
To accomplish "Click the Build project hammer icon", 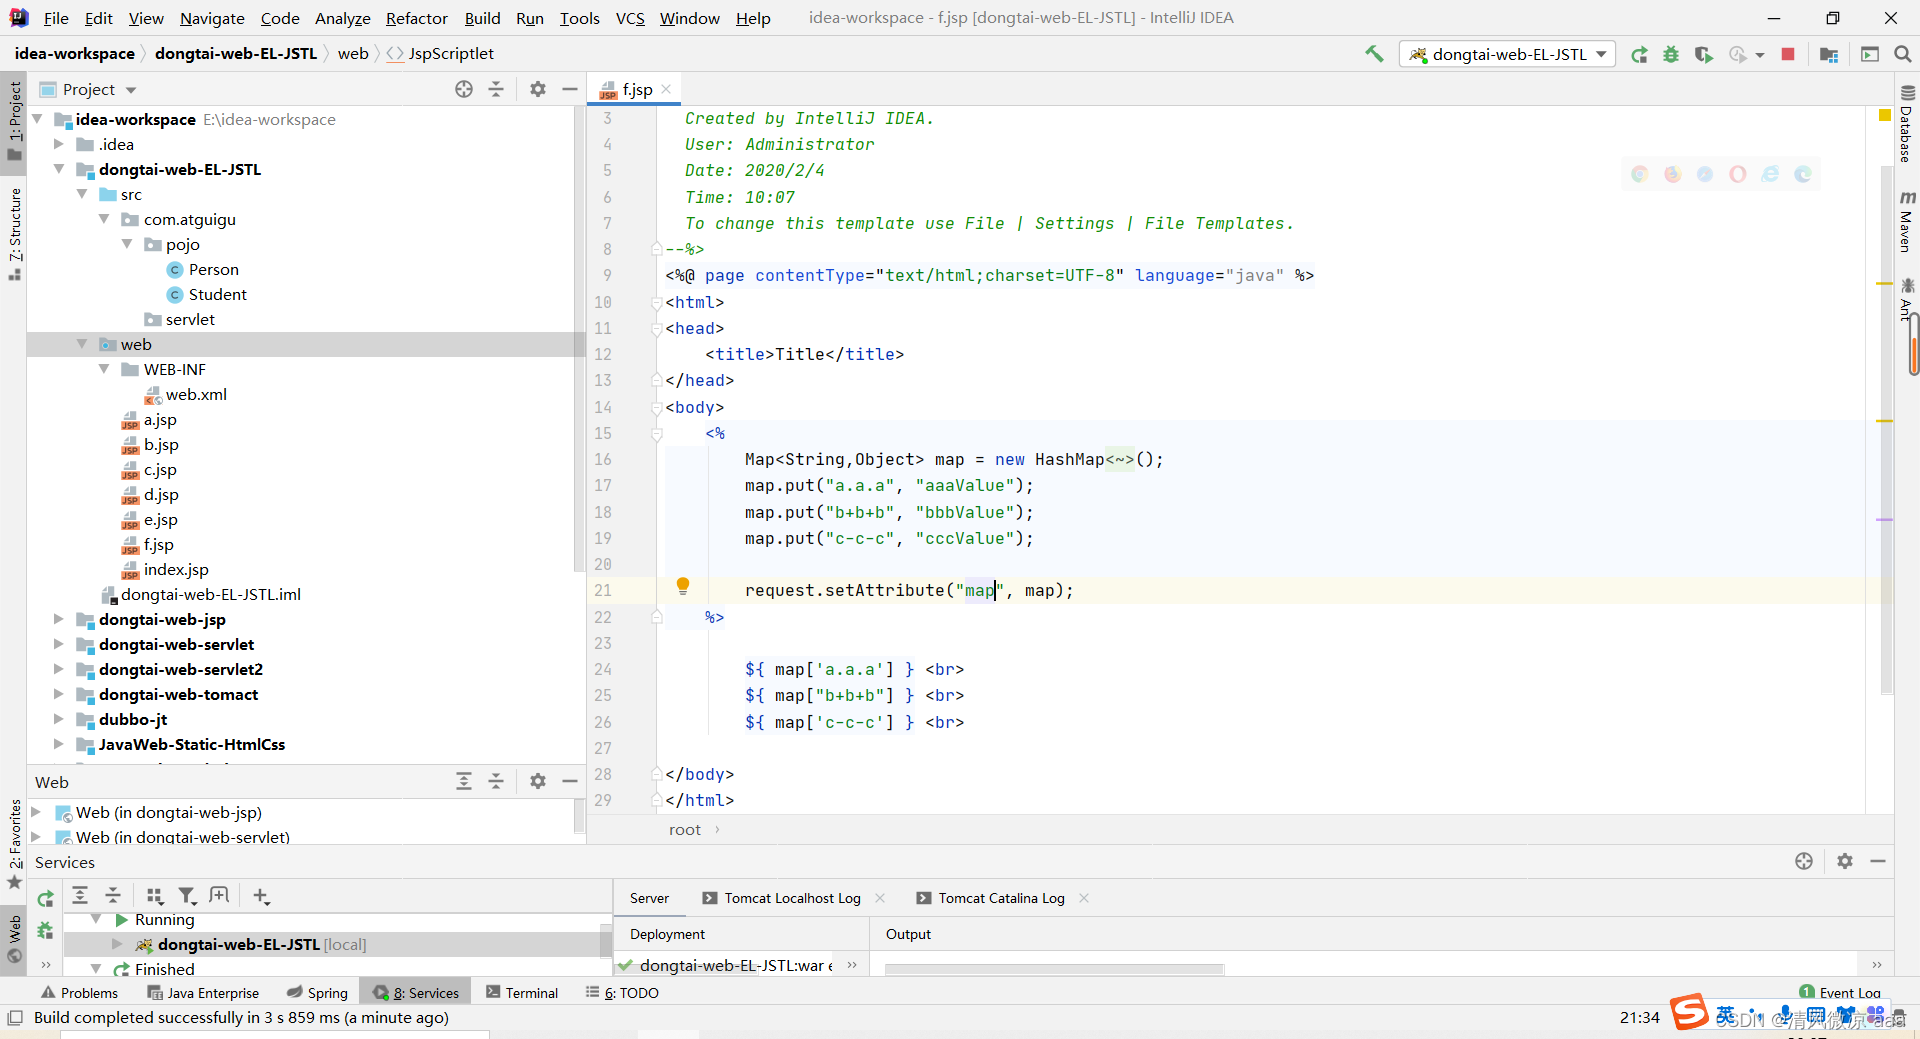I will tap(1375, 54).
